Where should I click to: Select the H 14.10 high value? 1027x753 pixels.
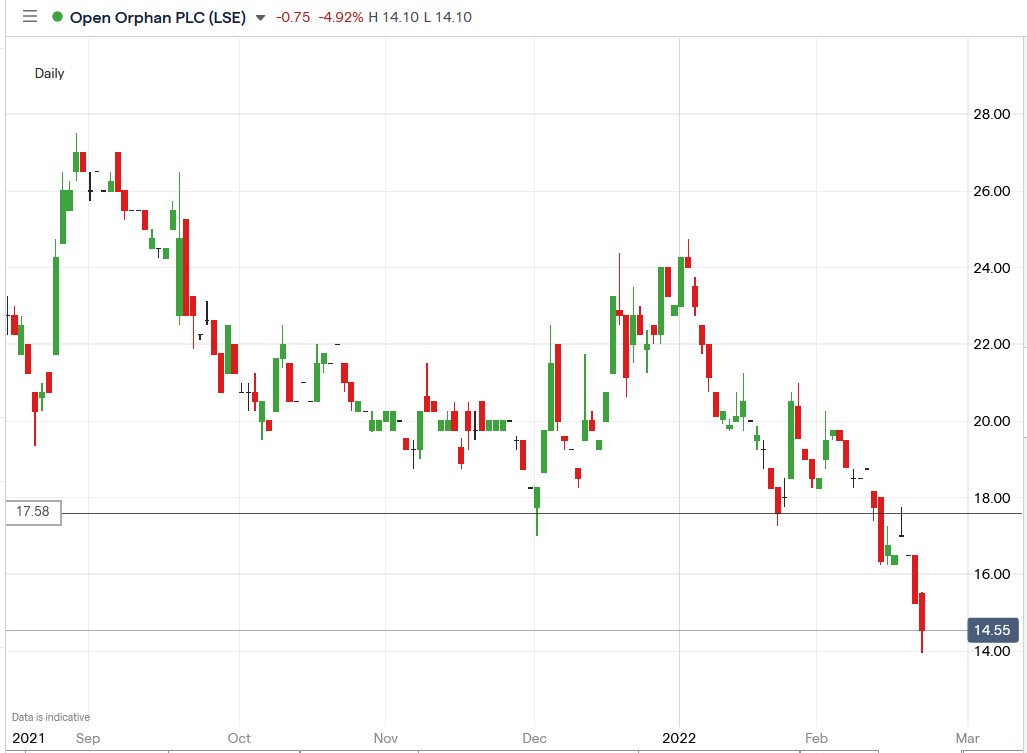(394, 17)
